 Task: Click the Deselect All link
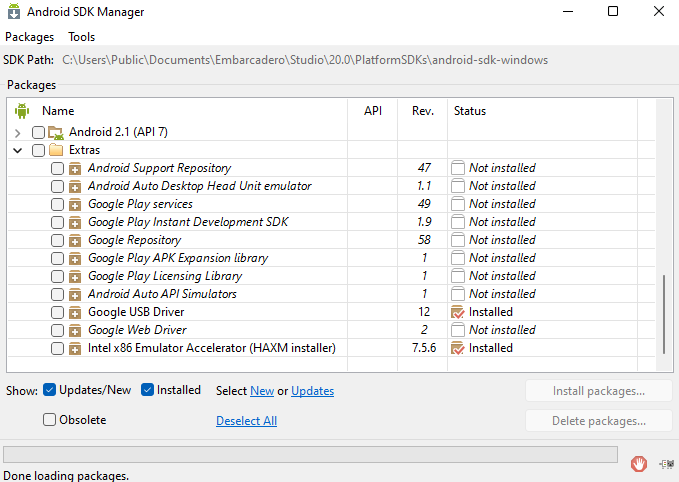point(246,421)
